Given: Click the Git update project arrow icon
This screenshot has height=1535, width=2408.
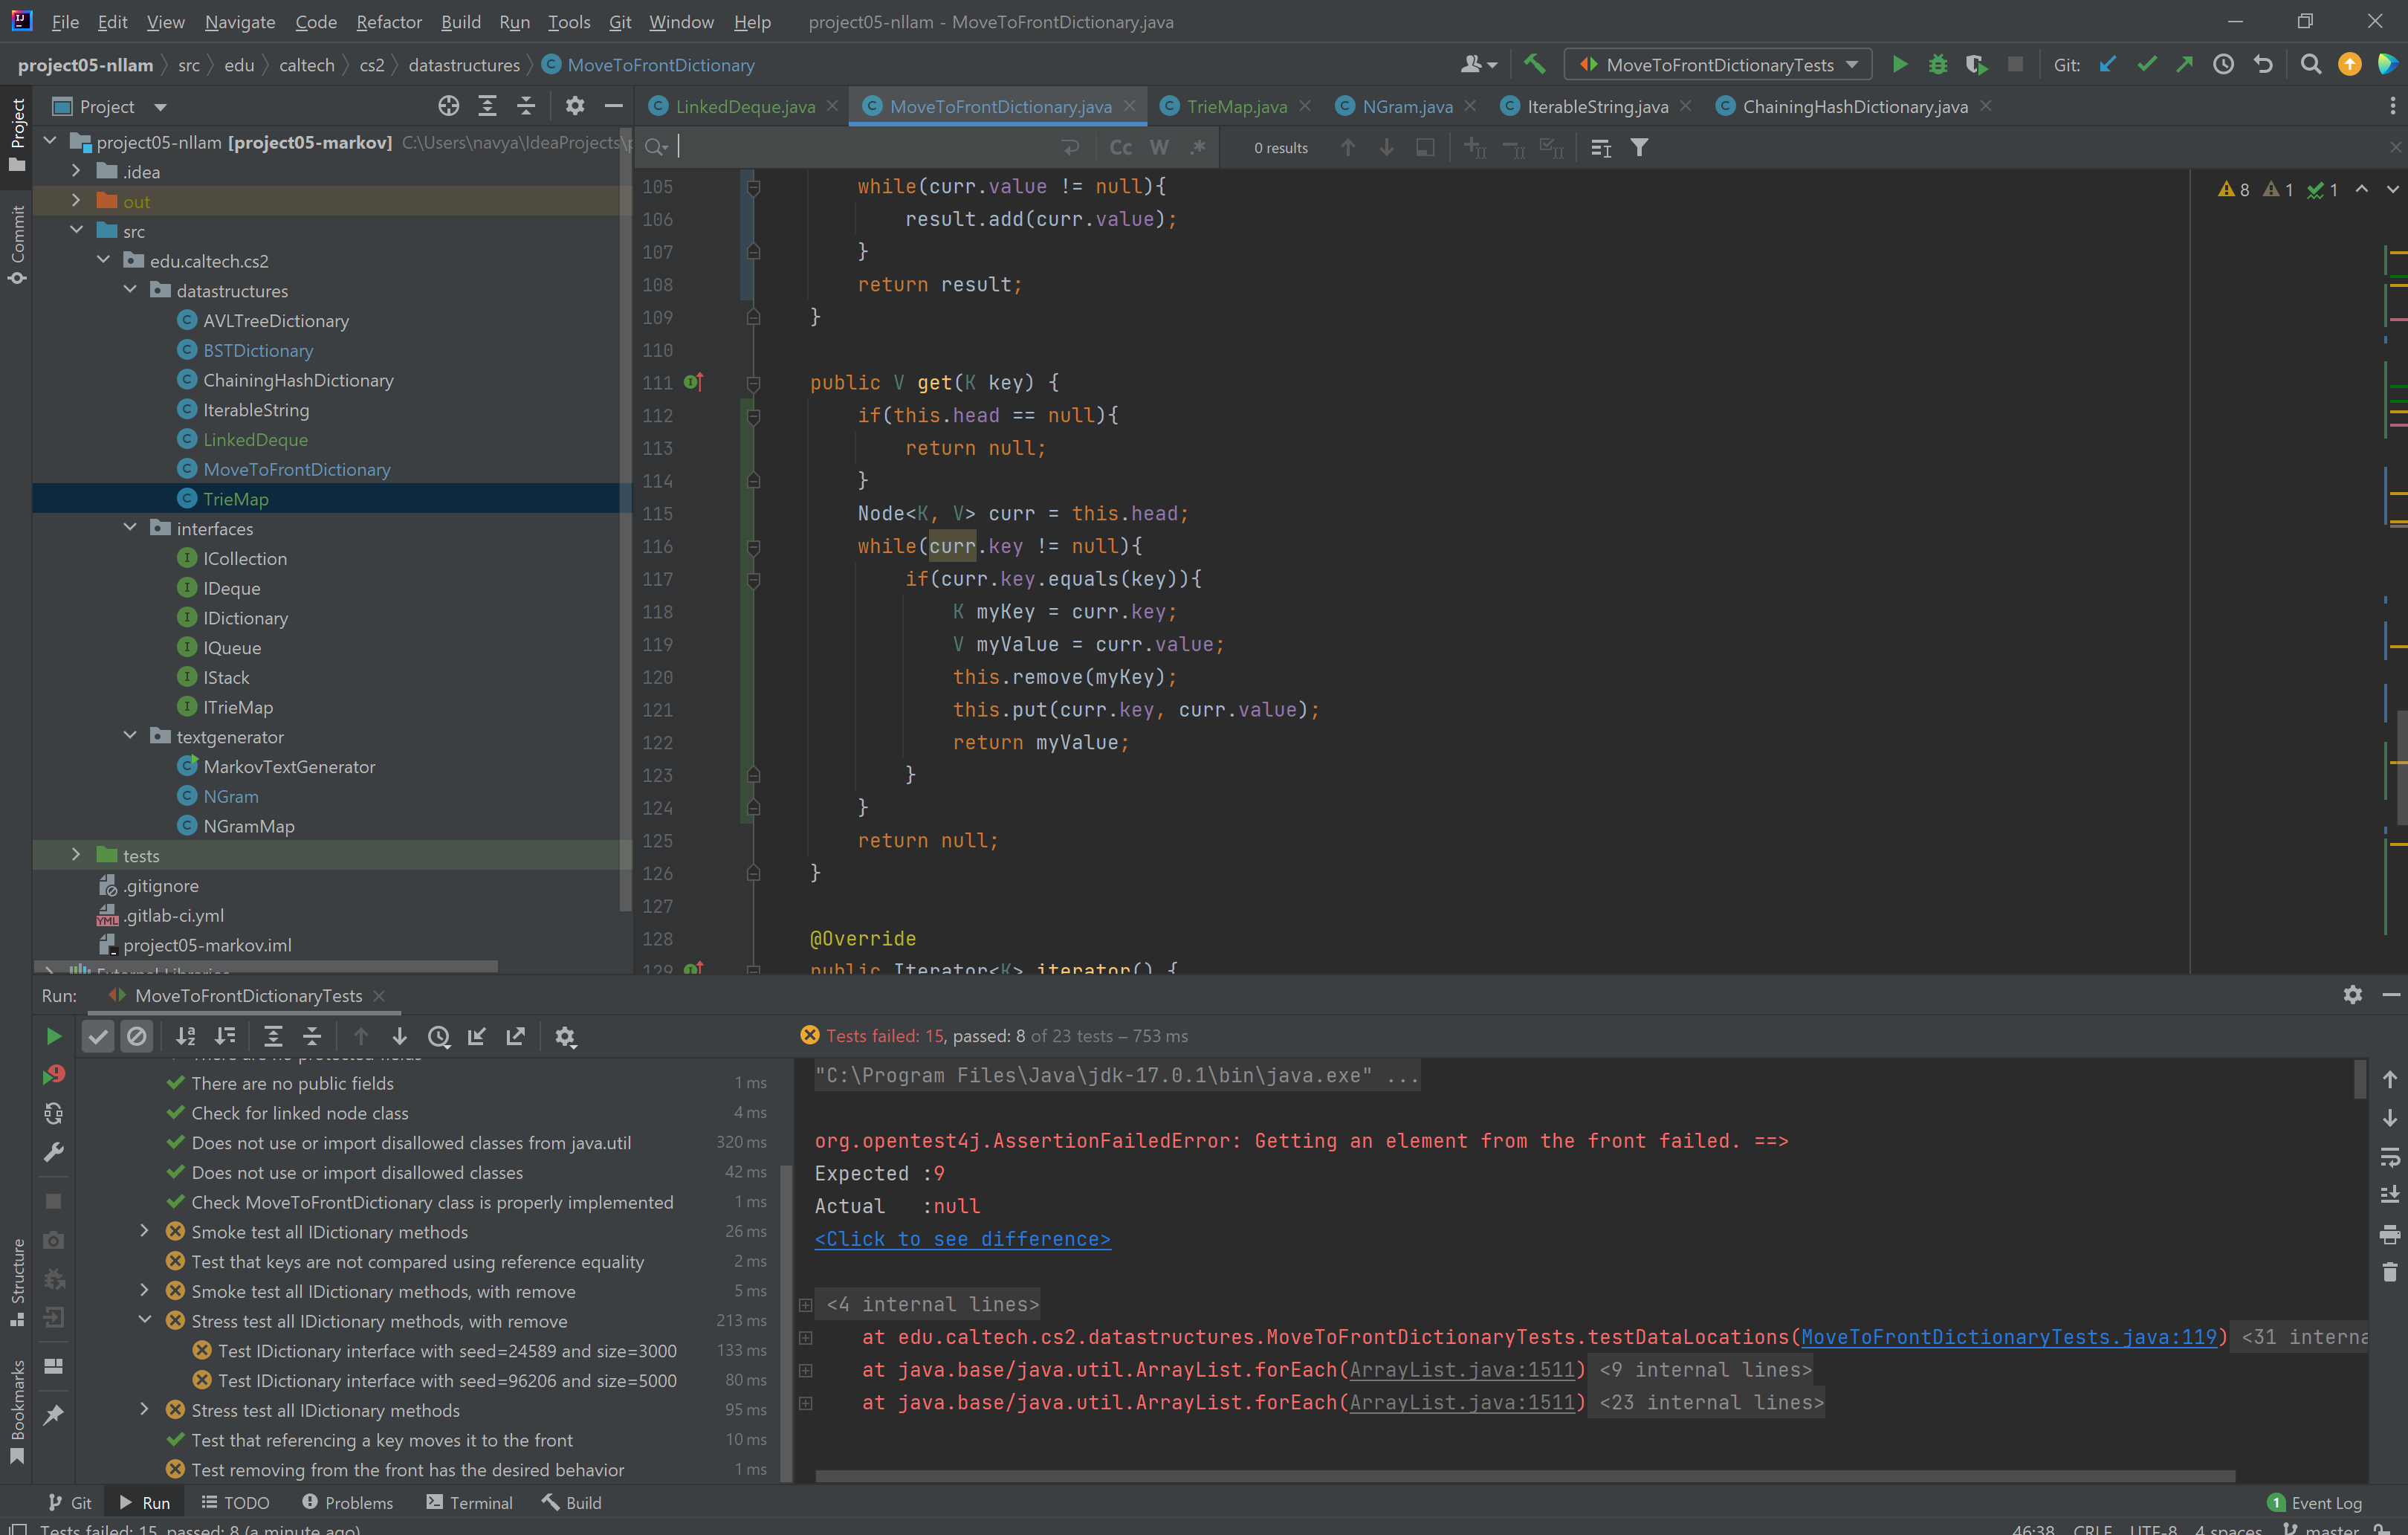Looking at the screenshot, I should coord(2108,65).
